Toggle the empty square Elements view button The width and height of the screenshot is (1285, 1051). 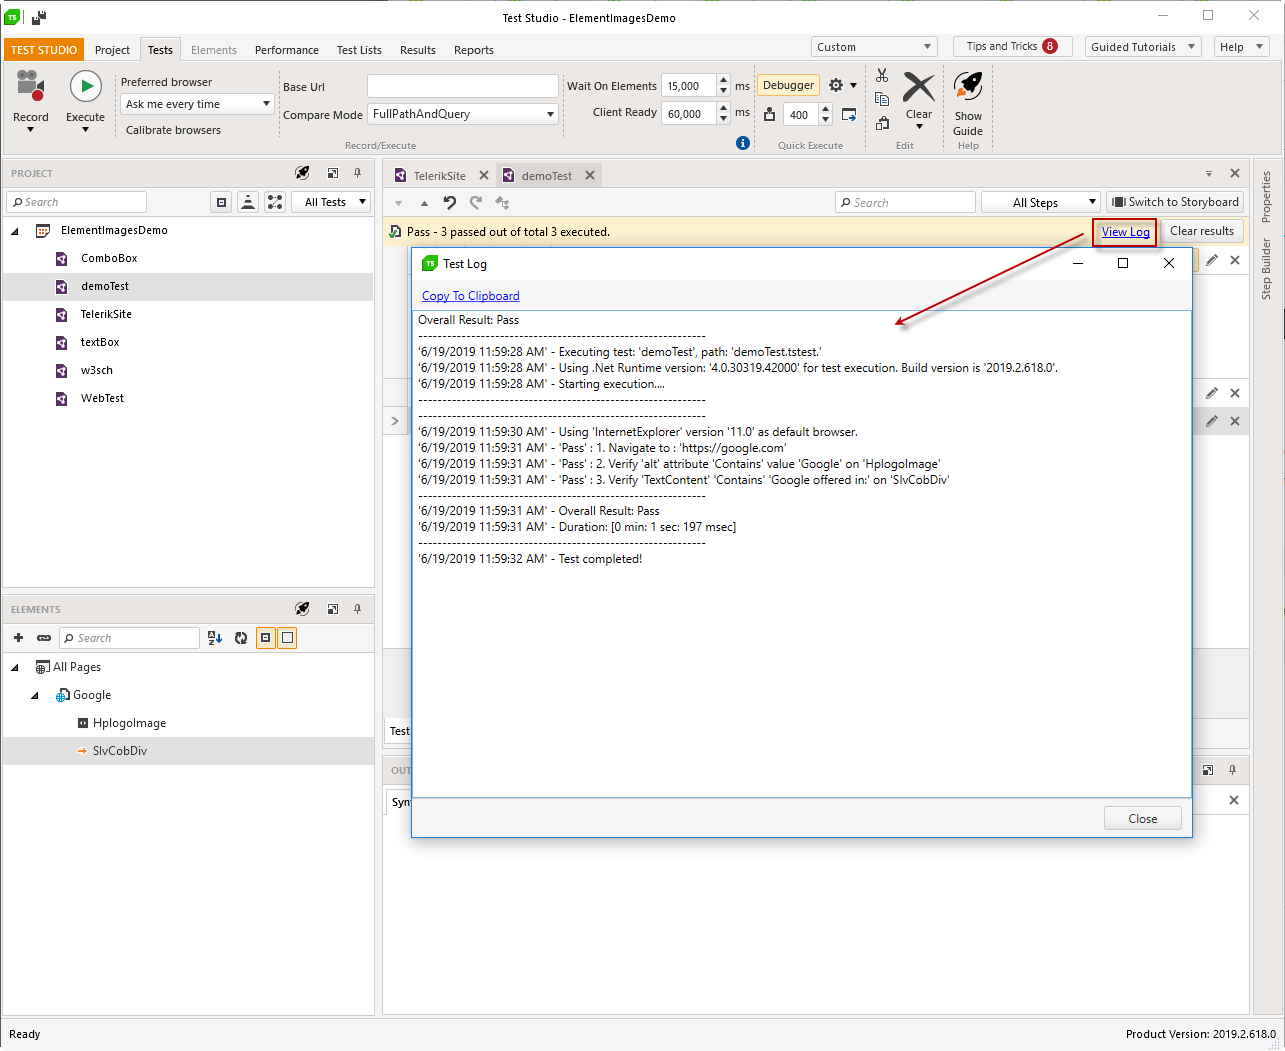click(287, 638)
